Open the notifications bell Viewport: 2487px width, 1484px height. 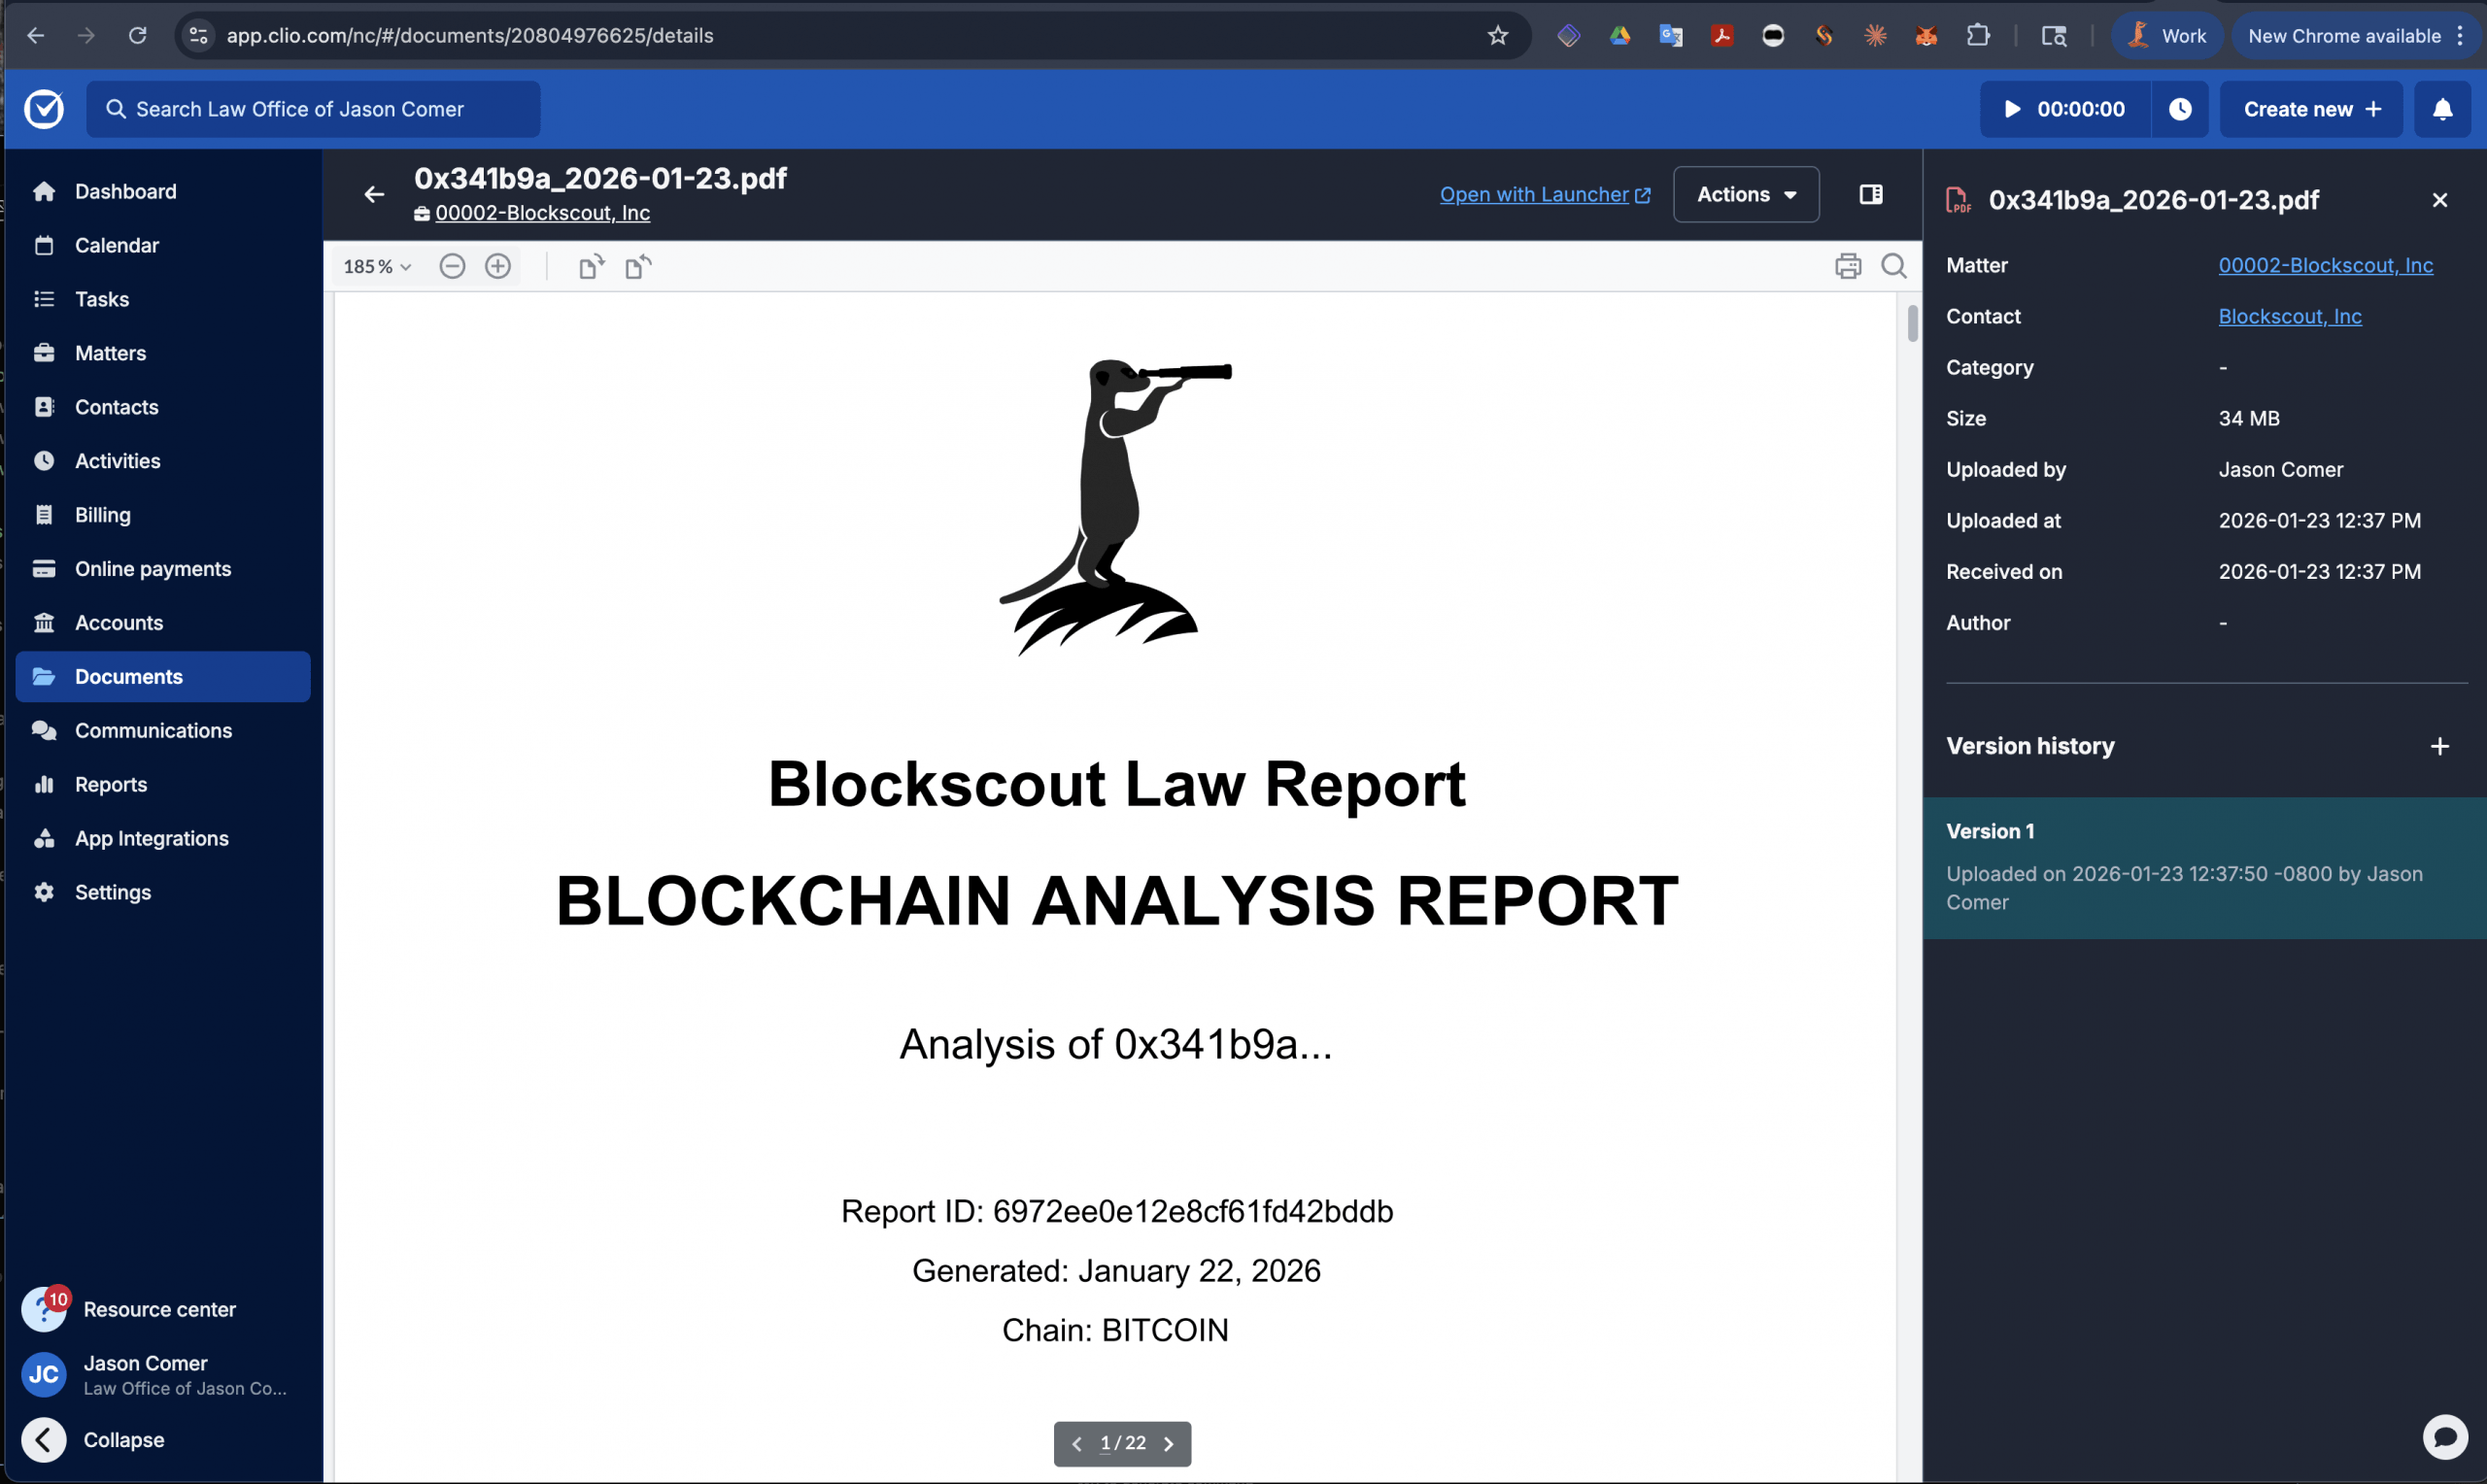click(2442, 109)
